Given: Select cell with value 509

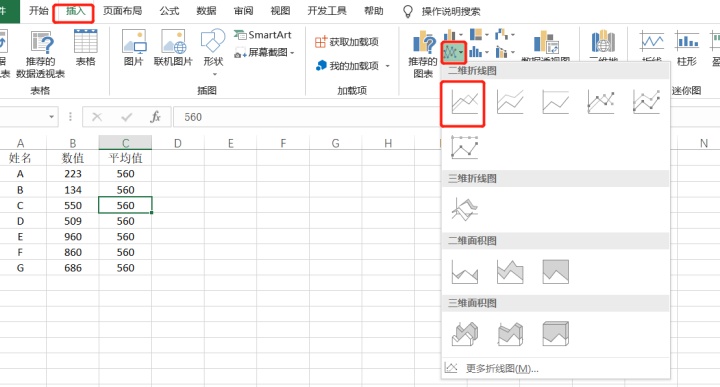Looking at the screenshot, I should click(73, 221).
